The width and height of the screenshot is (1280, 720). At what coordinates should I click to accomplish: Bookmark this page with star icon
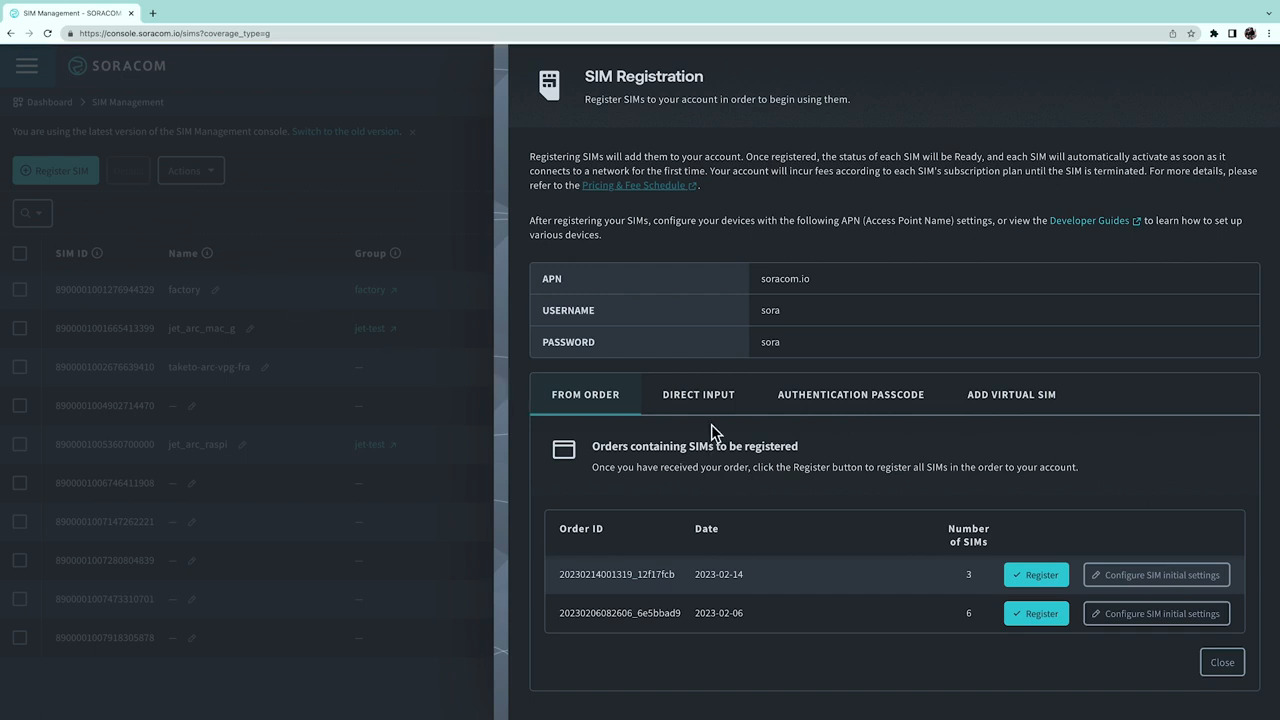[x=1191, y=33]
